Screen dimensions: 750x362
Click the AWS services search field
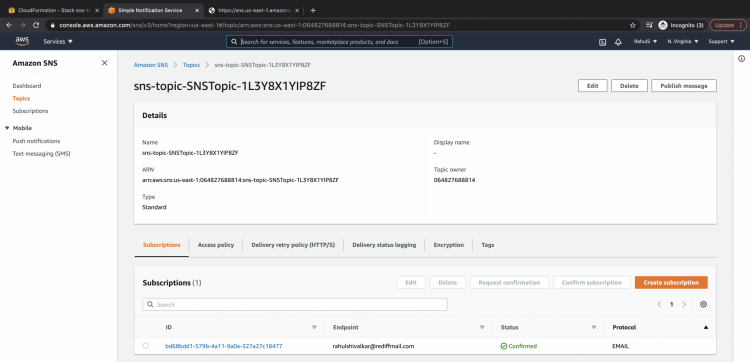pyautogui.click(x=339, y=42)
